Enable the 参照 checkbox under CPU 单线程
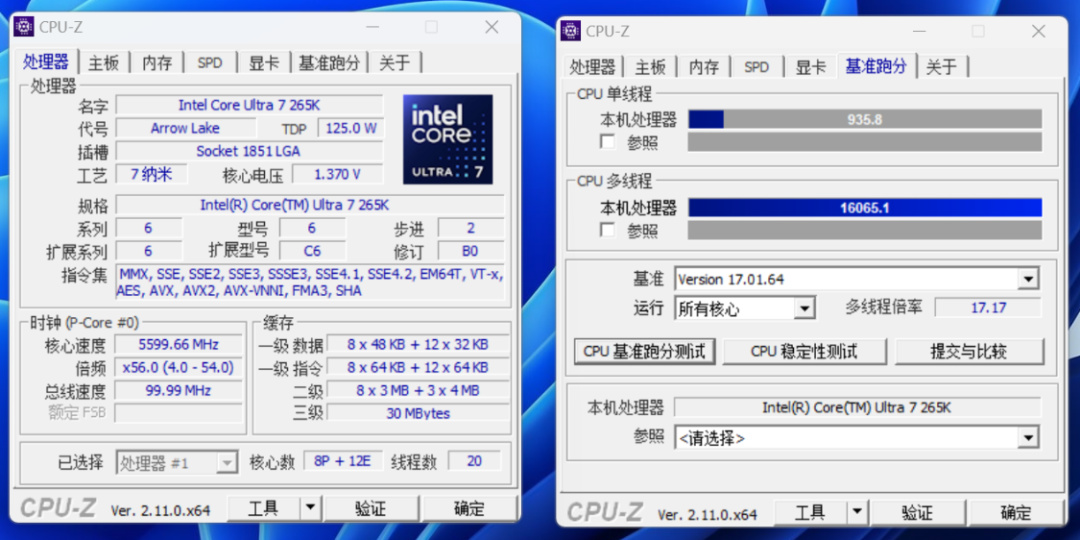This screenshot has height=540, width=1080. click(x=607, y=142)
